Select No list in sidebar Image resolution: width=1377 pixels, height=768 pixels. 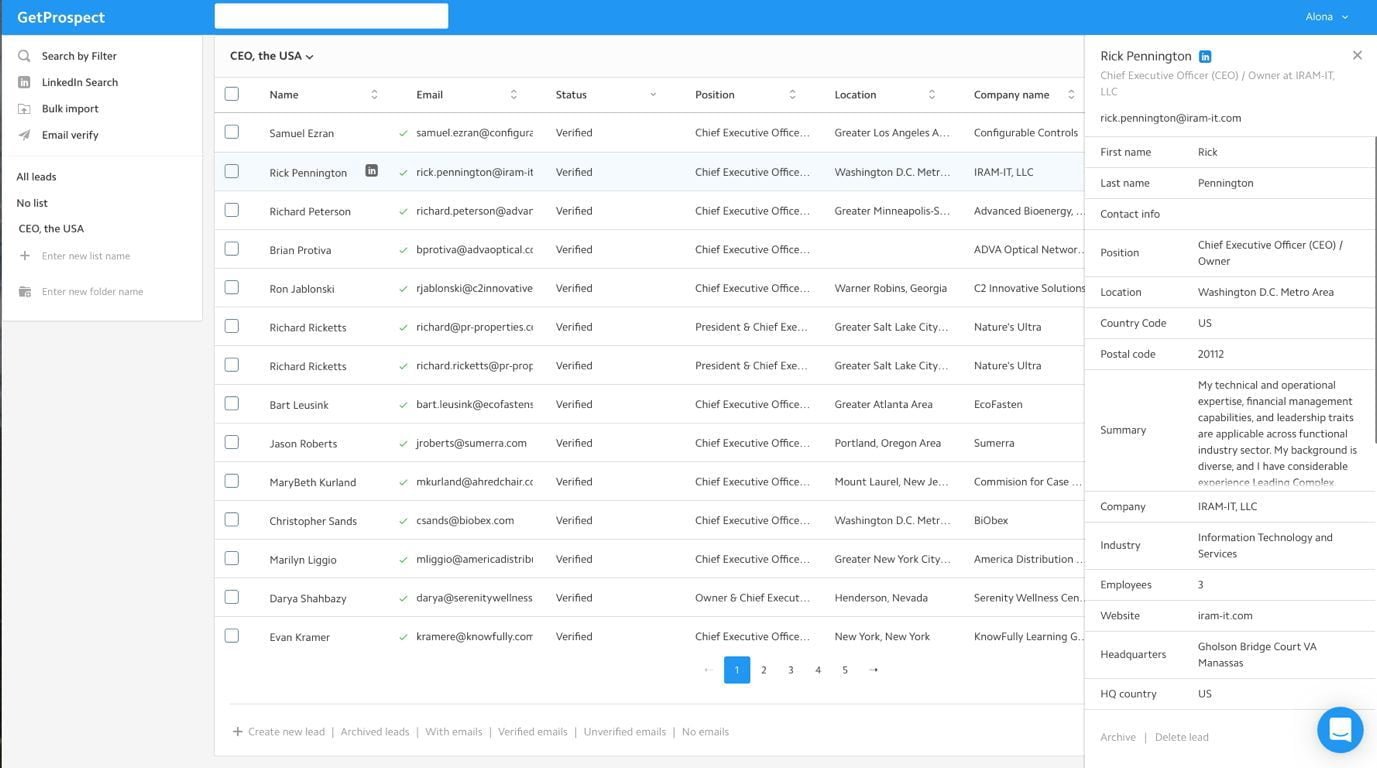pos(32,203)
